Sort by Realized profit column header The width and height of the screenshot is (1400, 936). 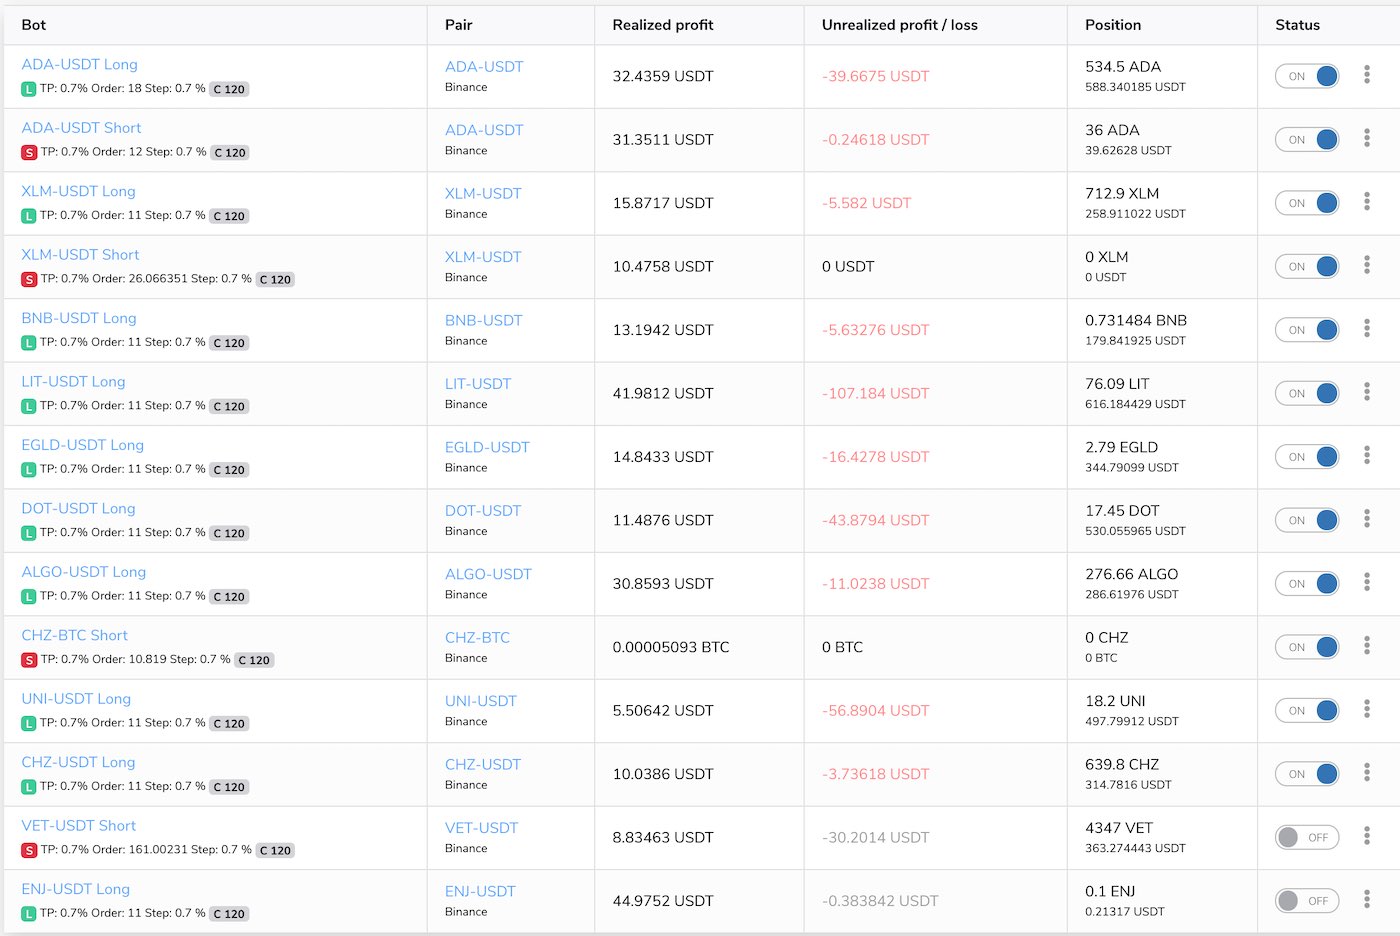[x=662, y=25]
